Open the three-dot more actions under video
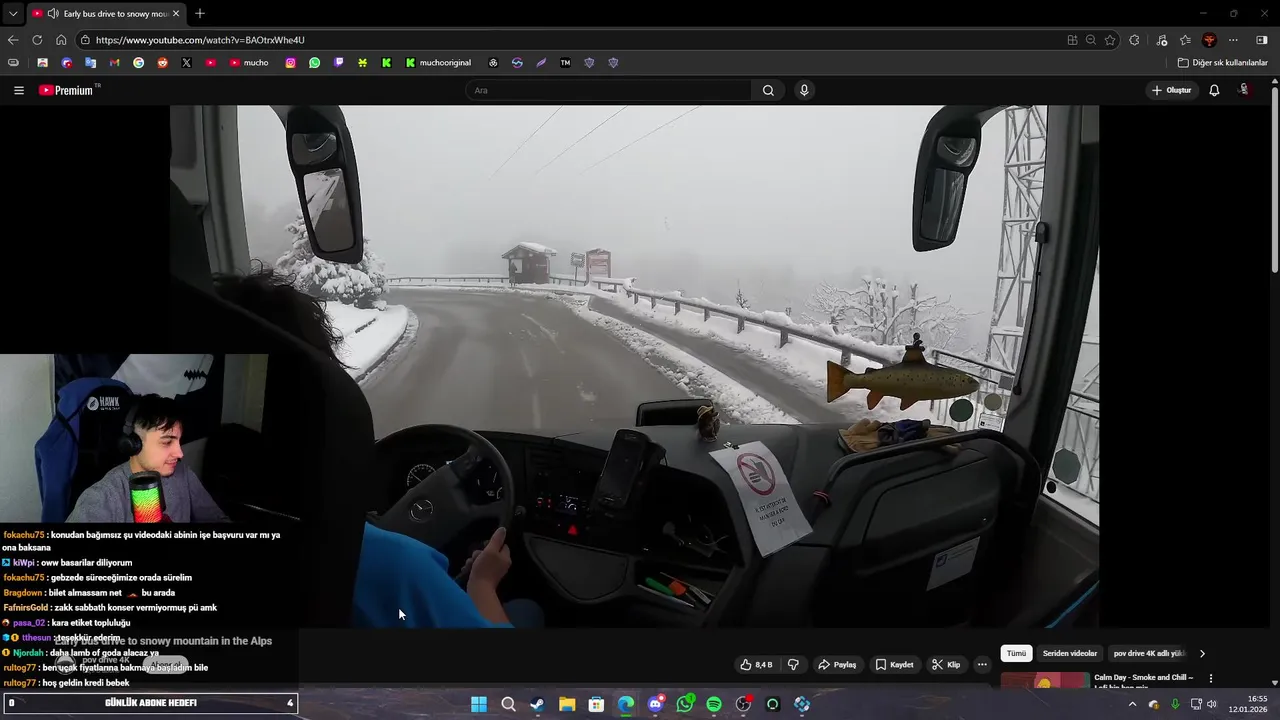Viewport: 1280px width, 720px height. [982, 665]
